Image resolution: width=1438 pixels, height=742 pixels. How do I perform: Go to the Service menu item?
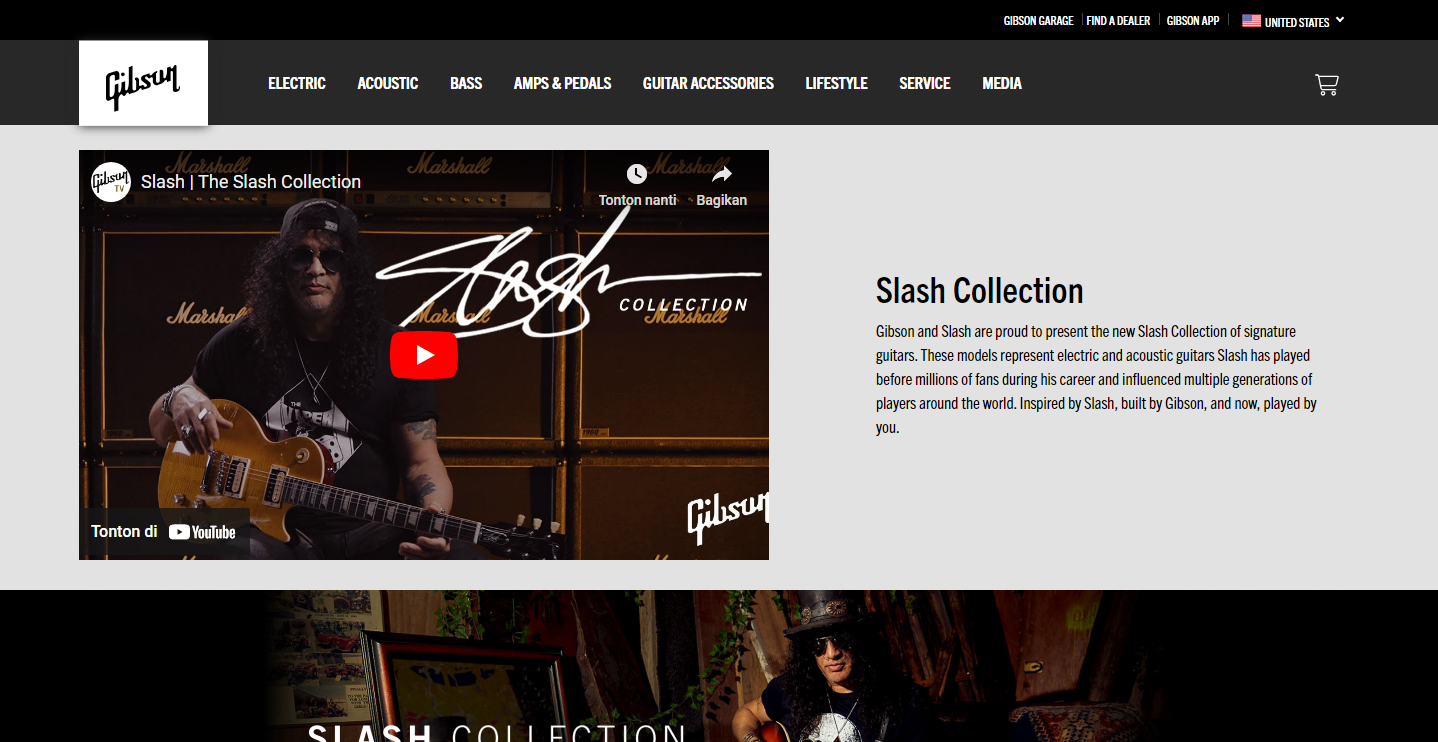click(x=925, y=83)
